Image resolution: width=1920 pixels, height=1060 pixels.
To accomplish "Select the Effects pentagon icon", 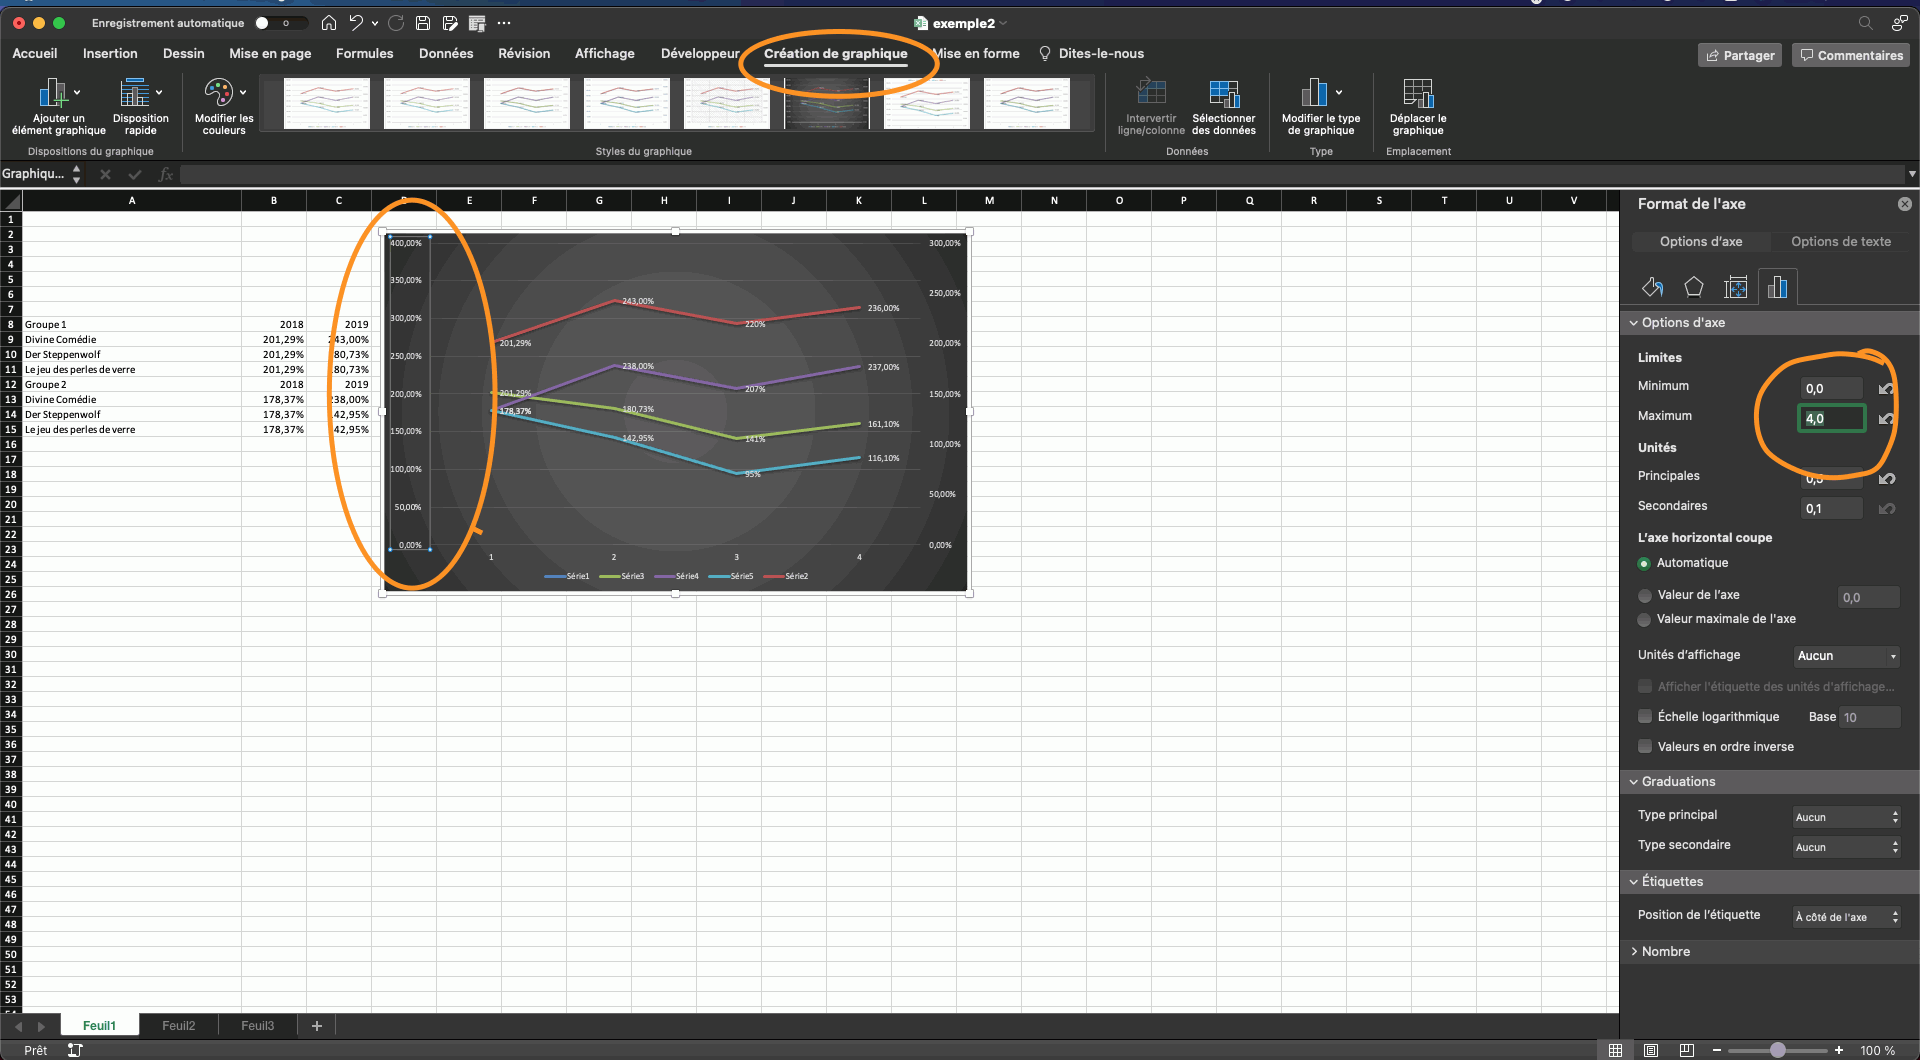I will tap(1694, 288).
